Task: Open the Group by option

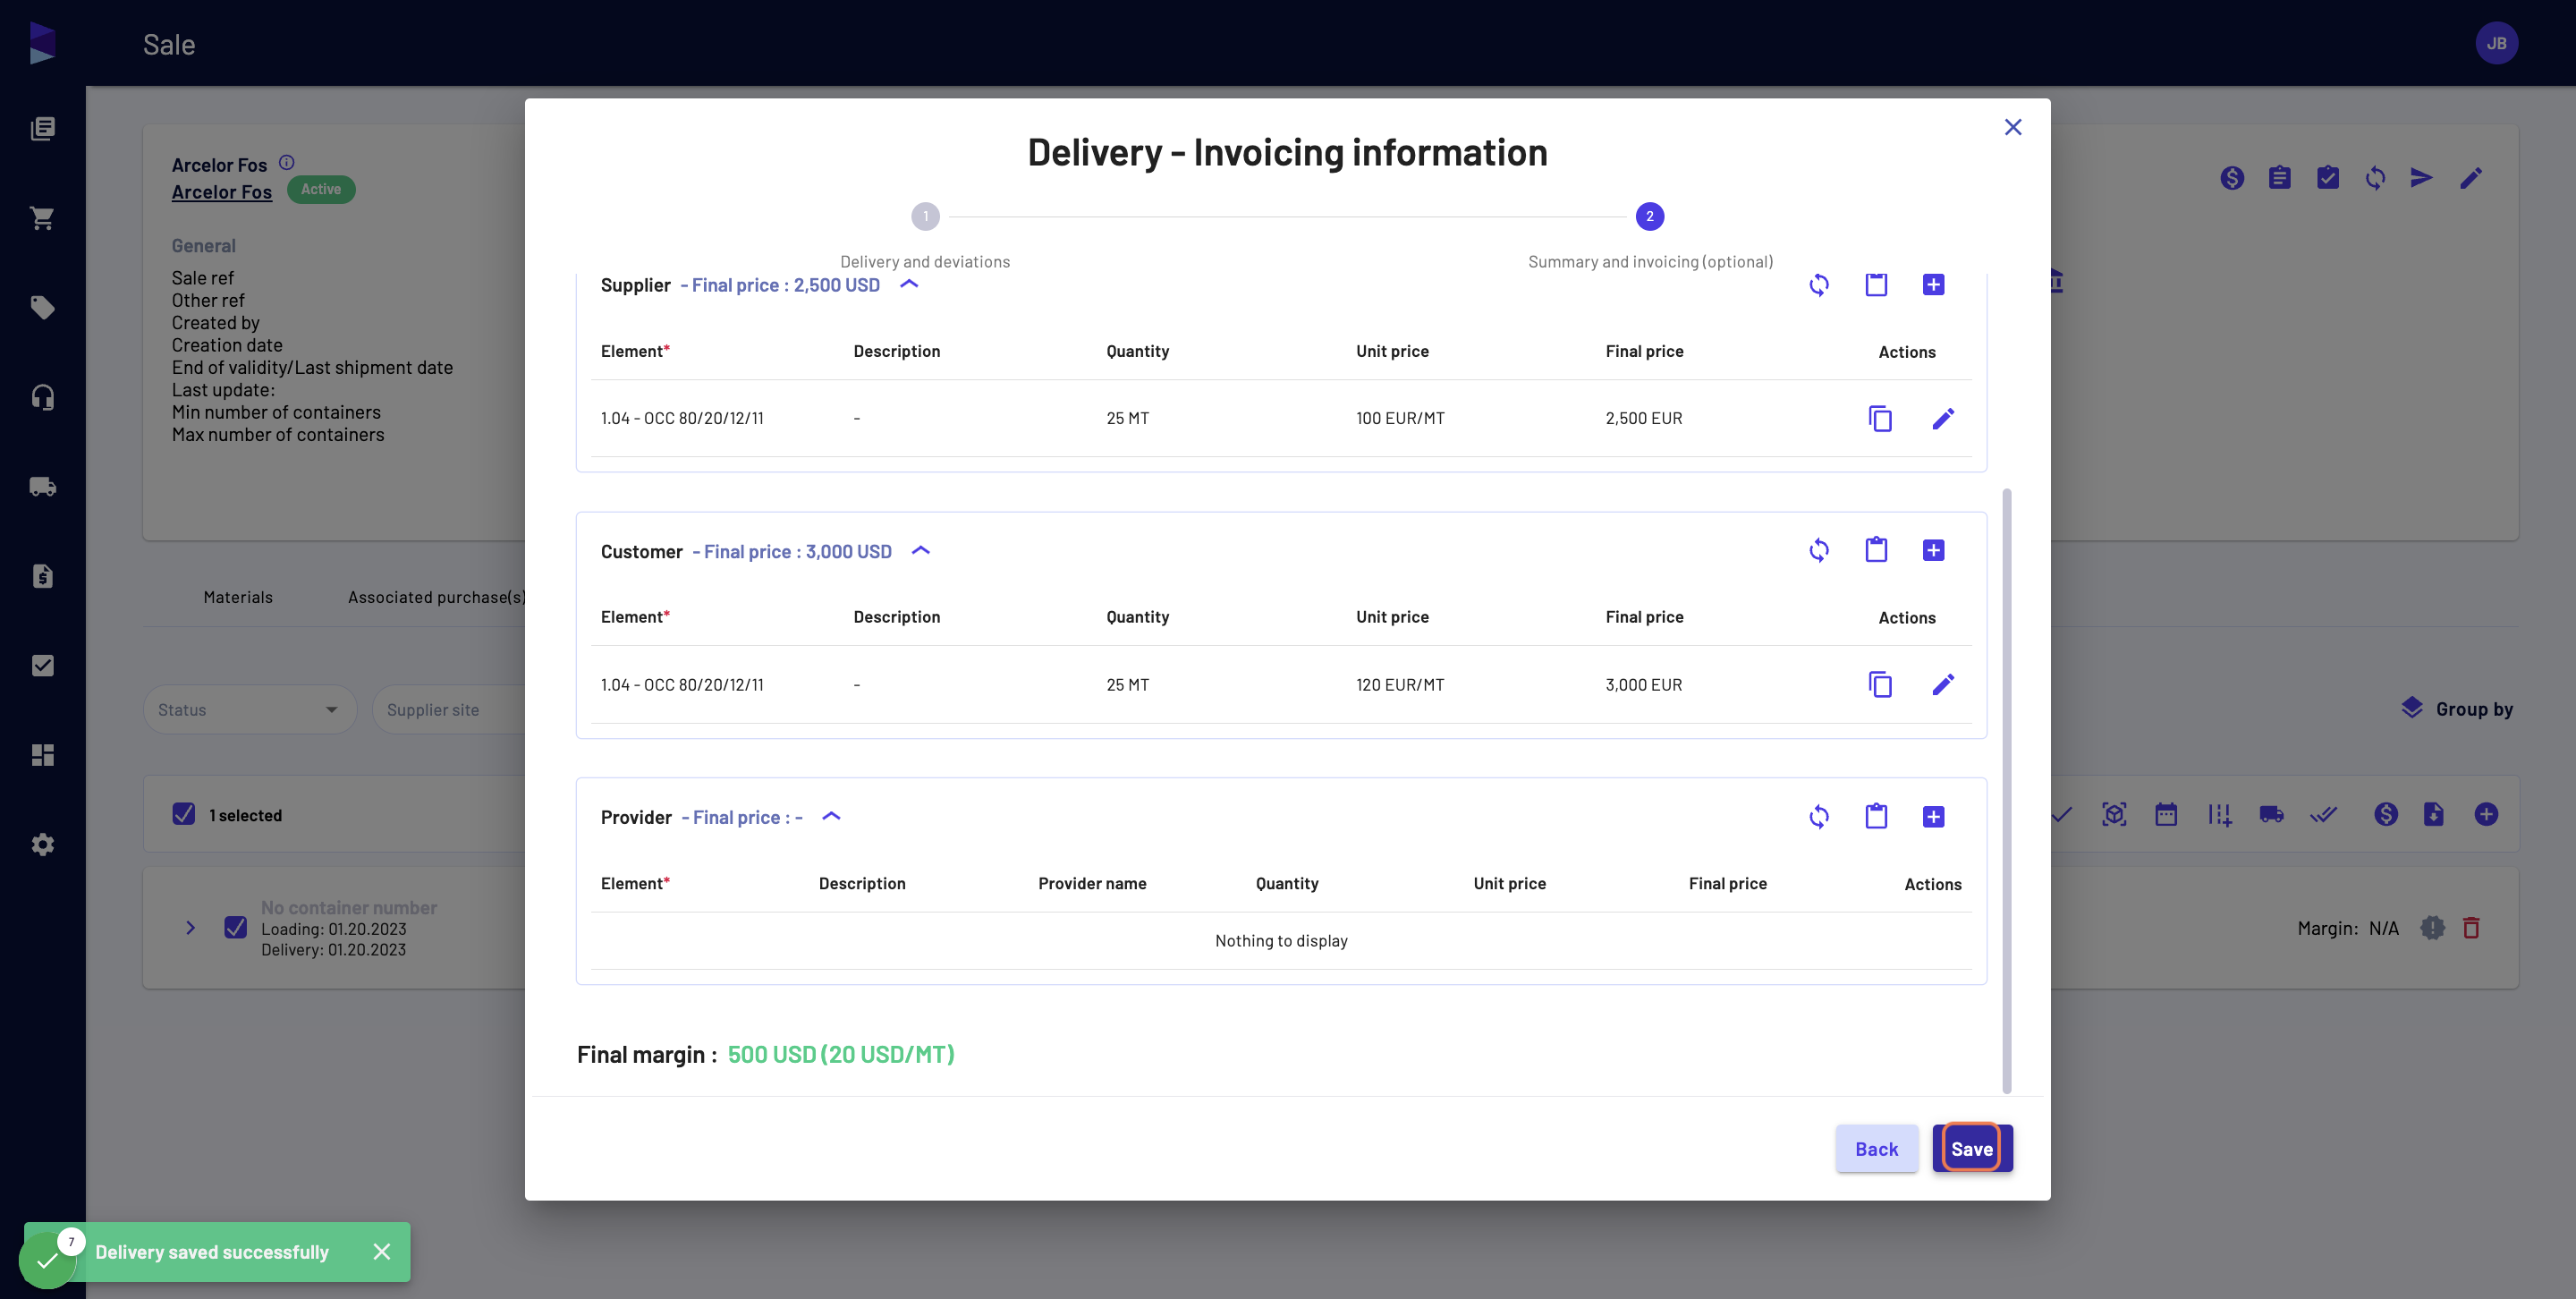Action: coord(2457,709)
